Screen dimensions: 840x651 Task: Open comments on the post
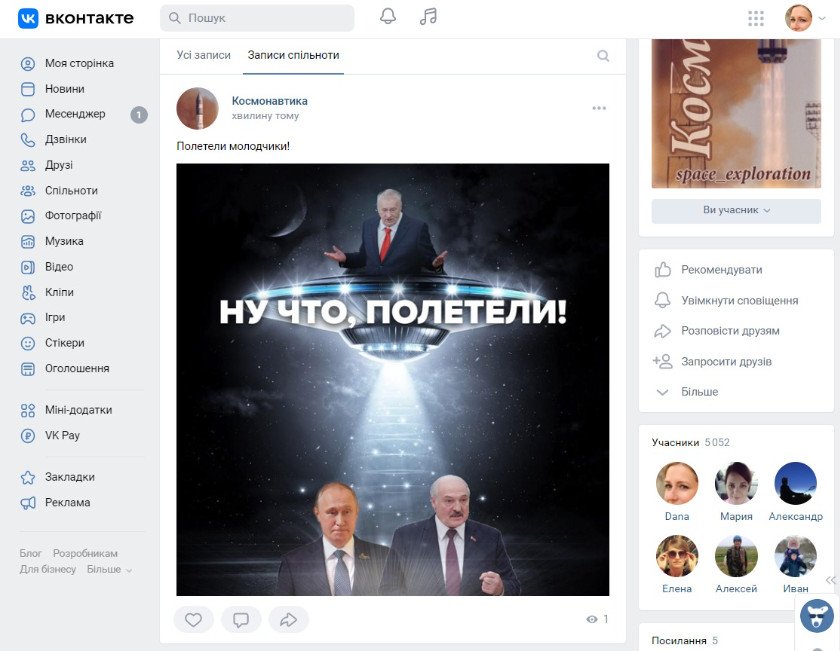[x=241, y=620]
